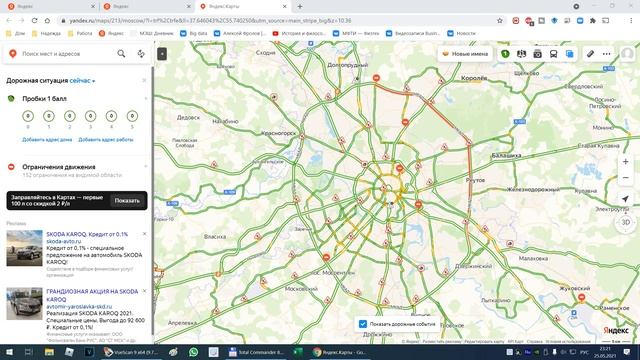
Task: Uncheck 'Показать дорожные события' checkbox
Action: [x=362, y=324]
